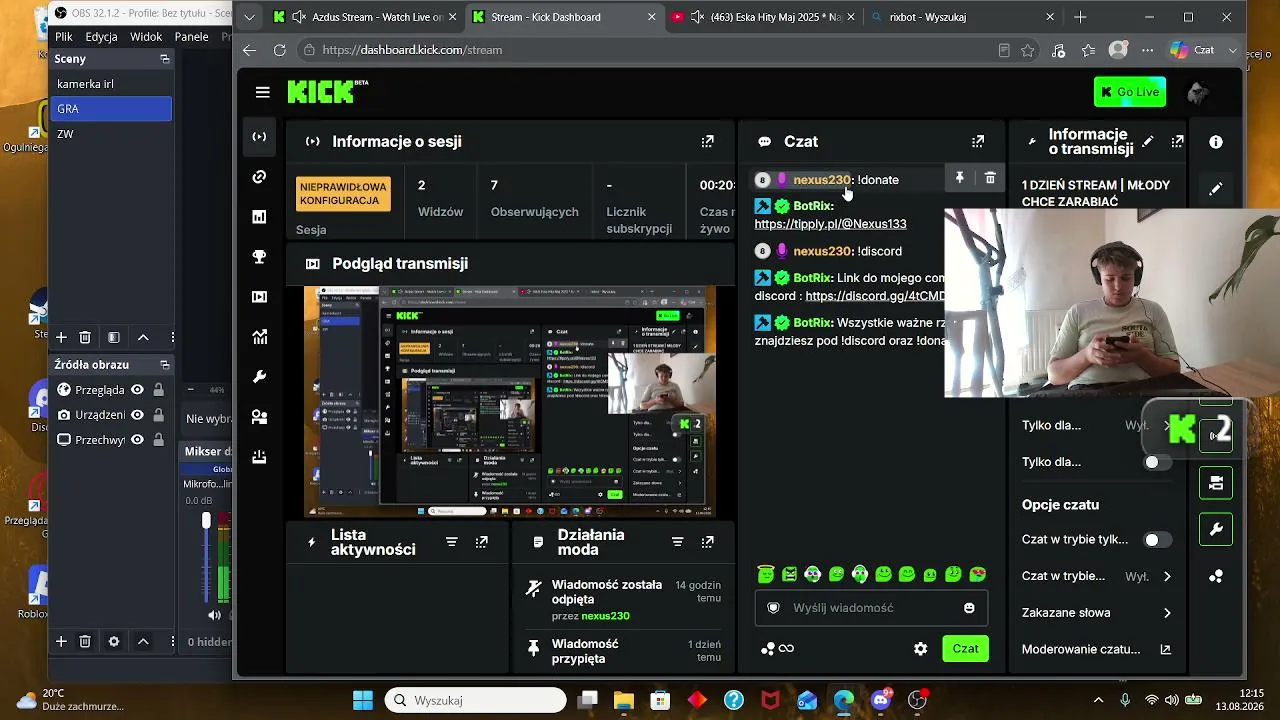Image resolution: width=1280 pixels, height=720 pixels.
Task: Pop out the Działania moda panel
Action: pos(708,542)
